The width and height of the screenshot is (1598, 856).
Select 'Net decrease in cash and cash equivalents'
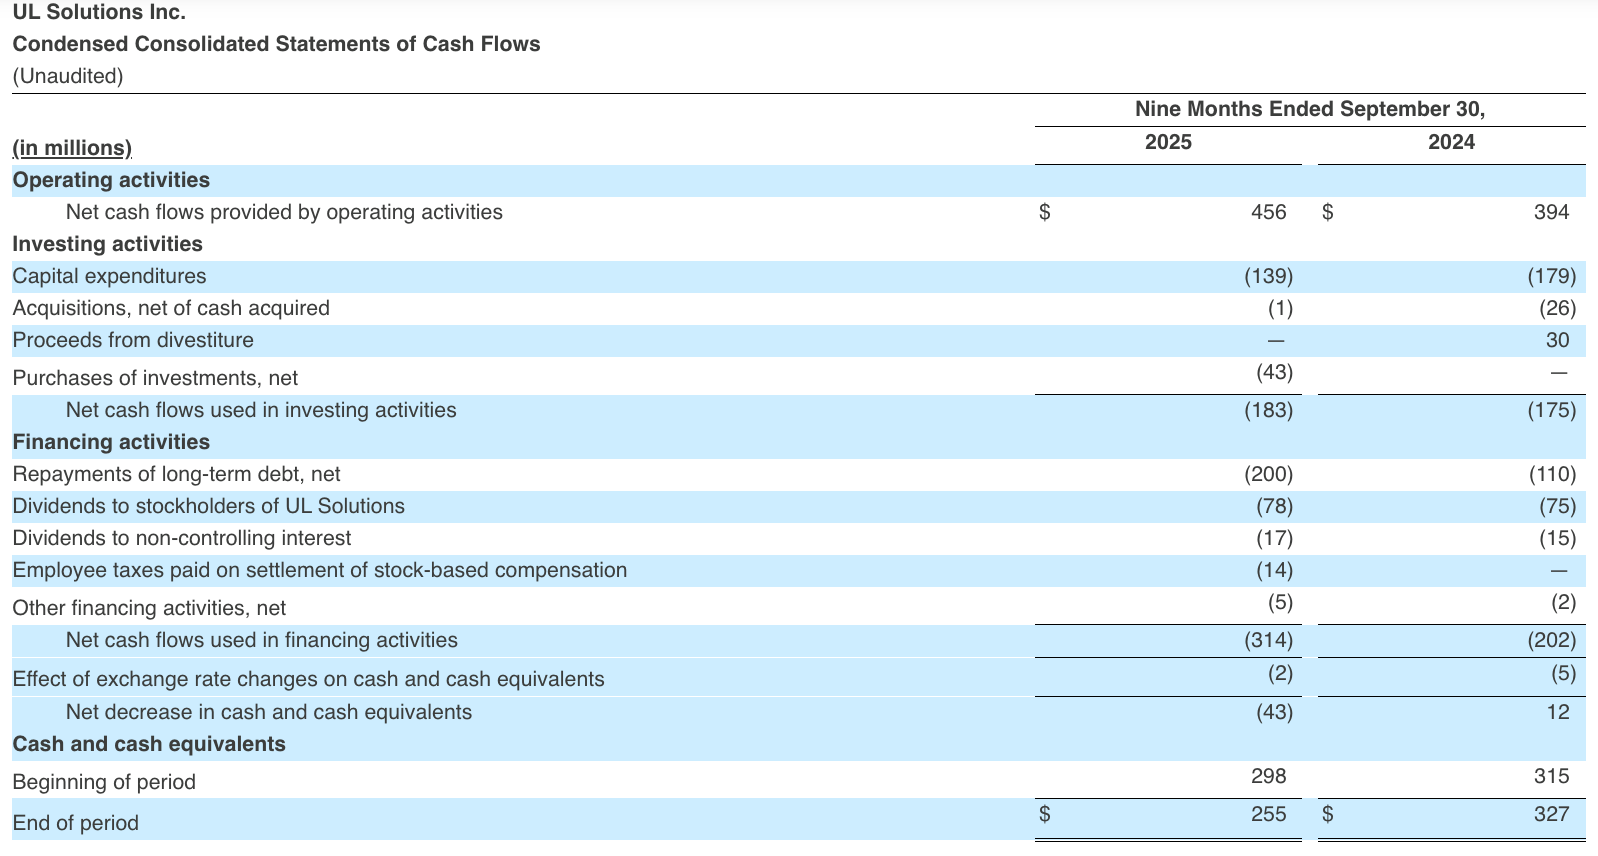coord(269,712)
